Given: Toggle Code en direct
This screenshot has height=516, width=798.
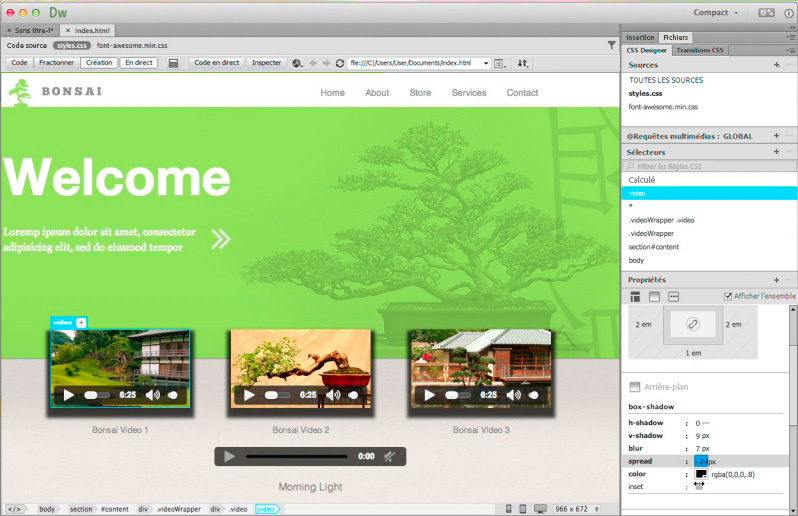Looking at the screenshot, I should [216, 63].
